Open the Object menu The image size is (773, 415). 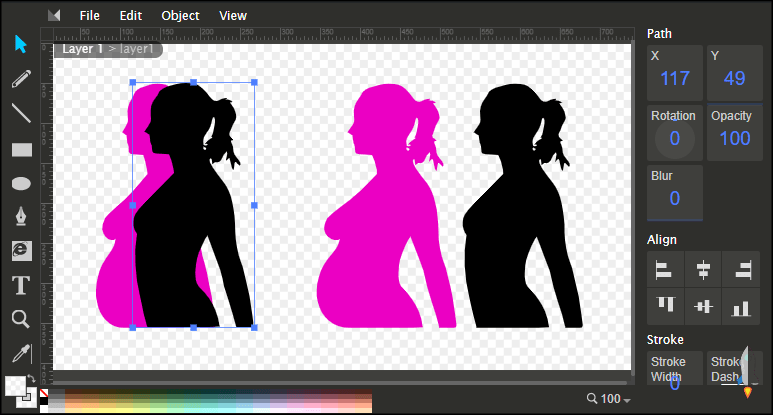pyautogui.click(x=180, y=16)
